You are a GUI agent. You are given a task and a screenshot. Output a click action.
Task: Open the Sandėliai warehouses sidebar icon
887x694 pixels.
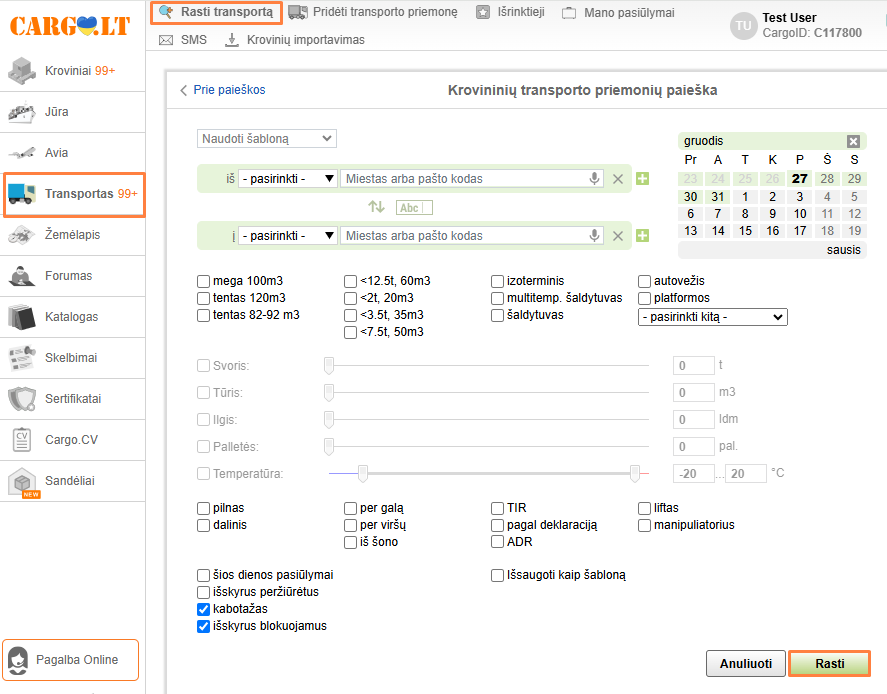22,481
